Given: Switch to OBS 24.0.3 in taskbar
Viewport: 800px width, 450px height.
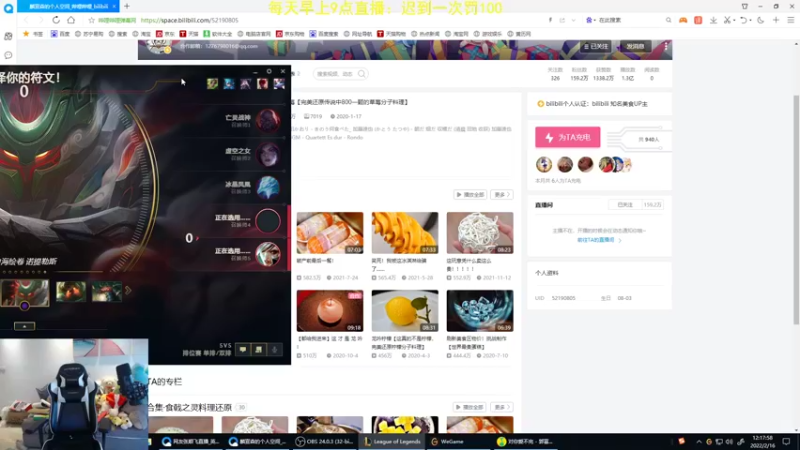Looking at the screenshot, I should 324,441.
